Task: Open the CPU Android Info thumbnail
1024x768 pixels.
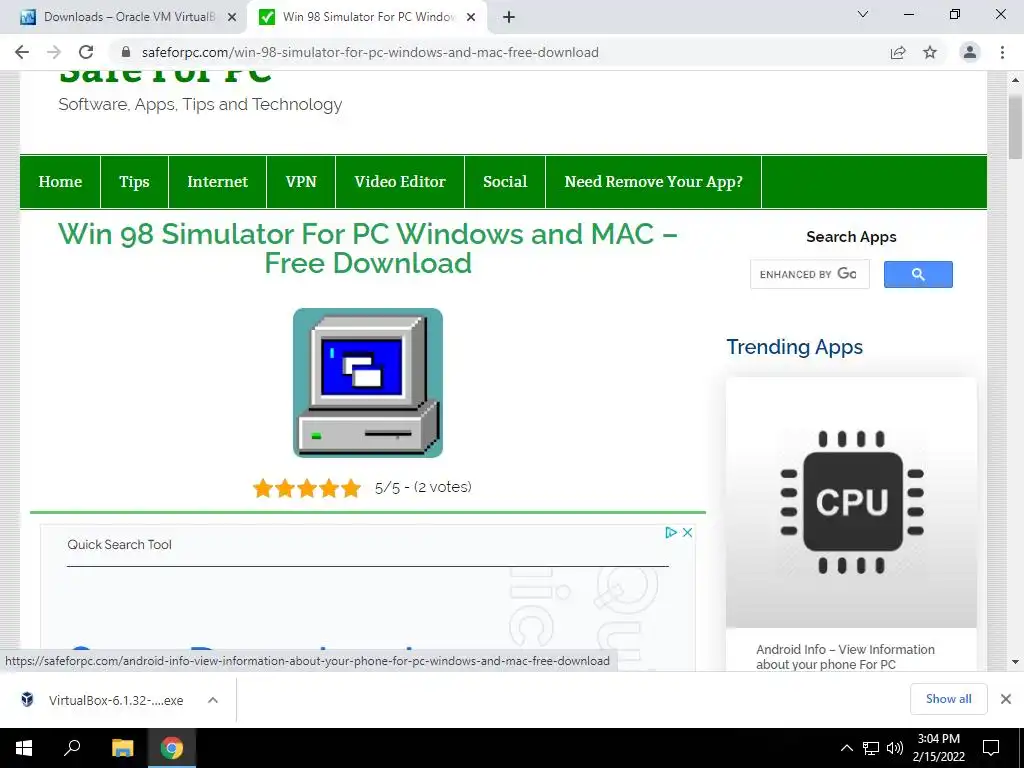Action: pyautogui.click(x=851, y=502)
